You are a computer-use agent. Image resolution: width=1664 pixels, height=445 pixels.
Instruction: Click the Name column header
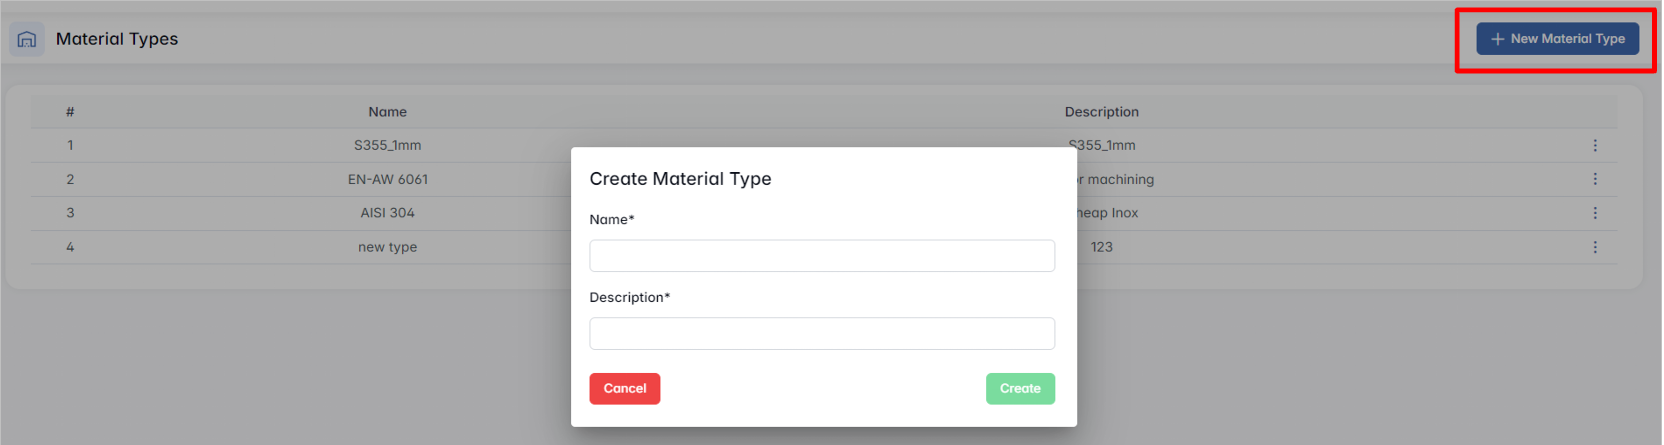(387, 112)
